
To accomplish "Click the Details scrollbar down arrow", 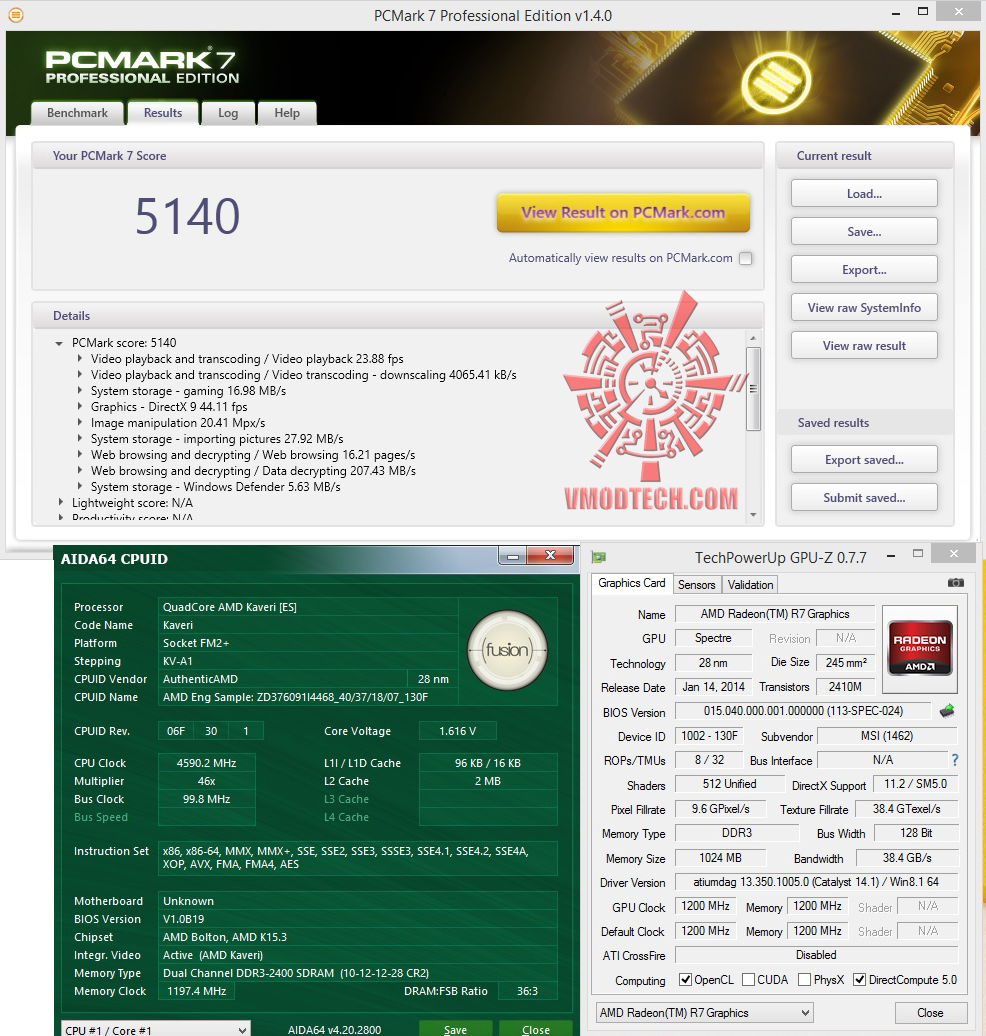I will [753, 515].
